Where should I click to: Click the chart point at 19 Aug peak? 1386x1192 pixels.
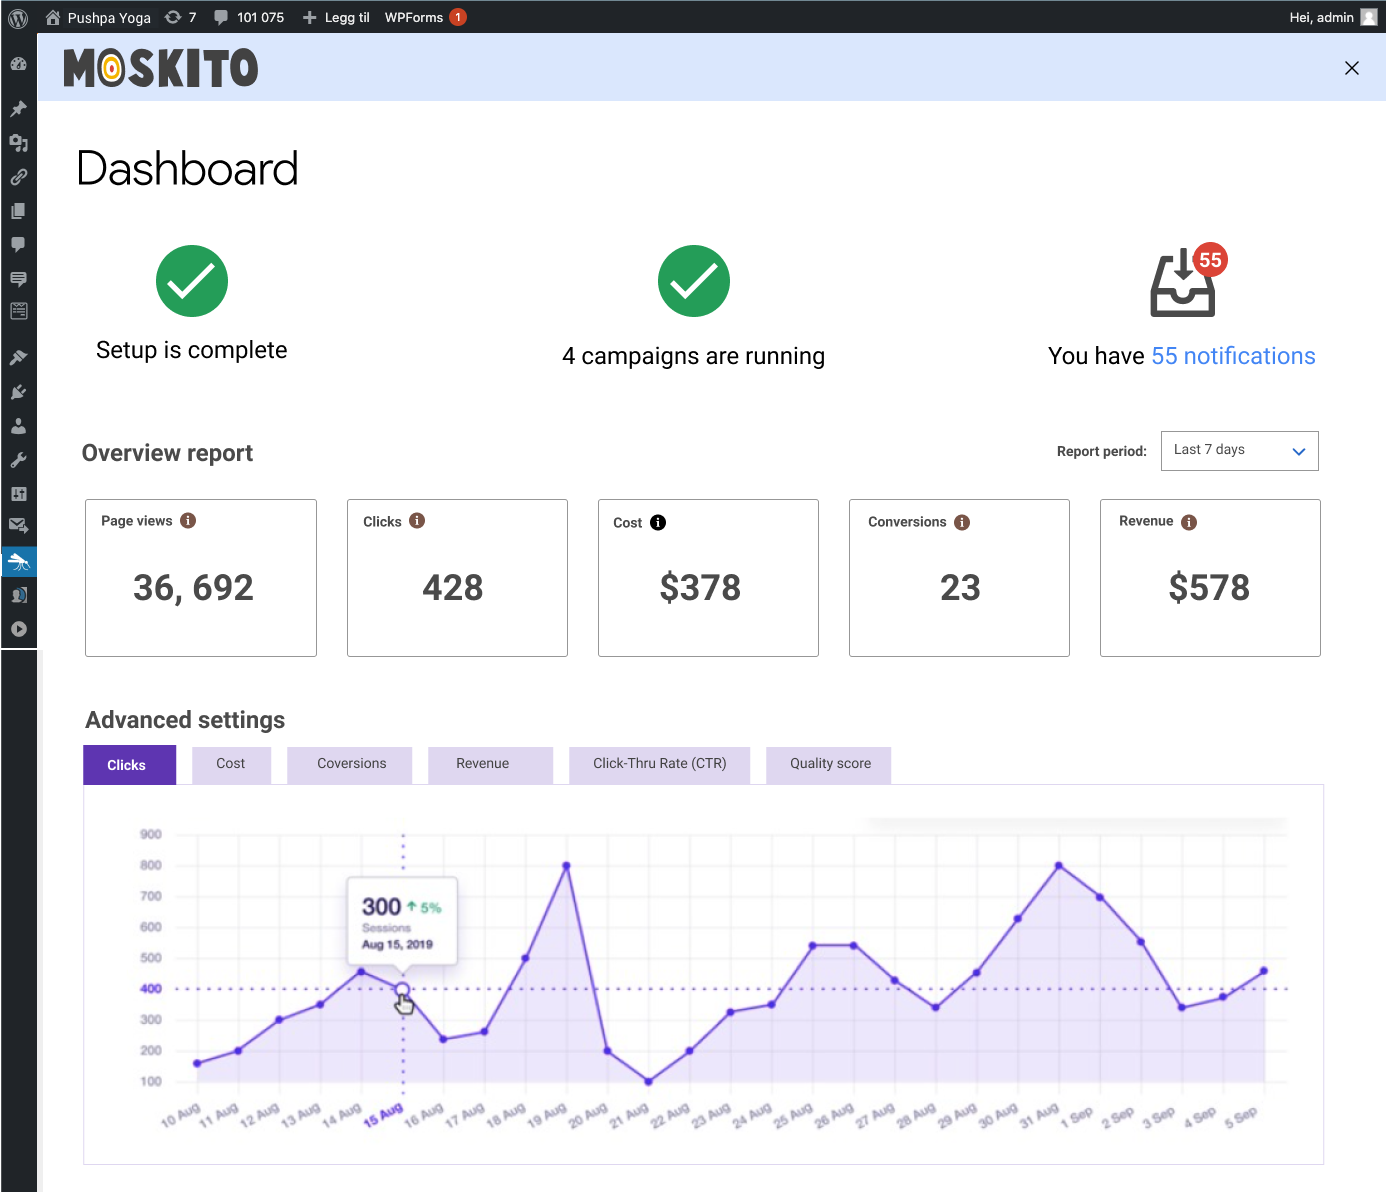pyautogui.click(x=566, y=866)
